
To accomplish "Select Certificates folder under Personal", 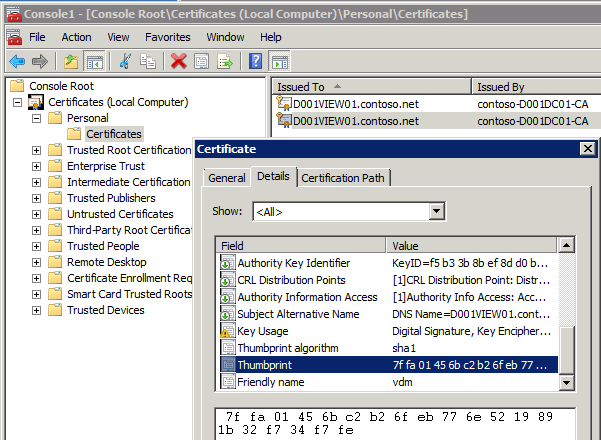I will (114, 134).
